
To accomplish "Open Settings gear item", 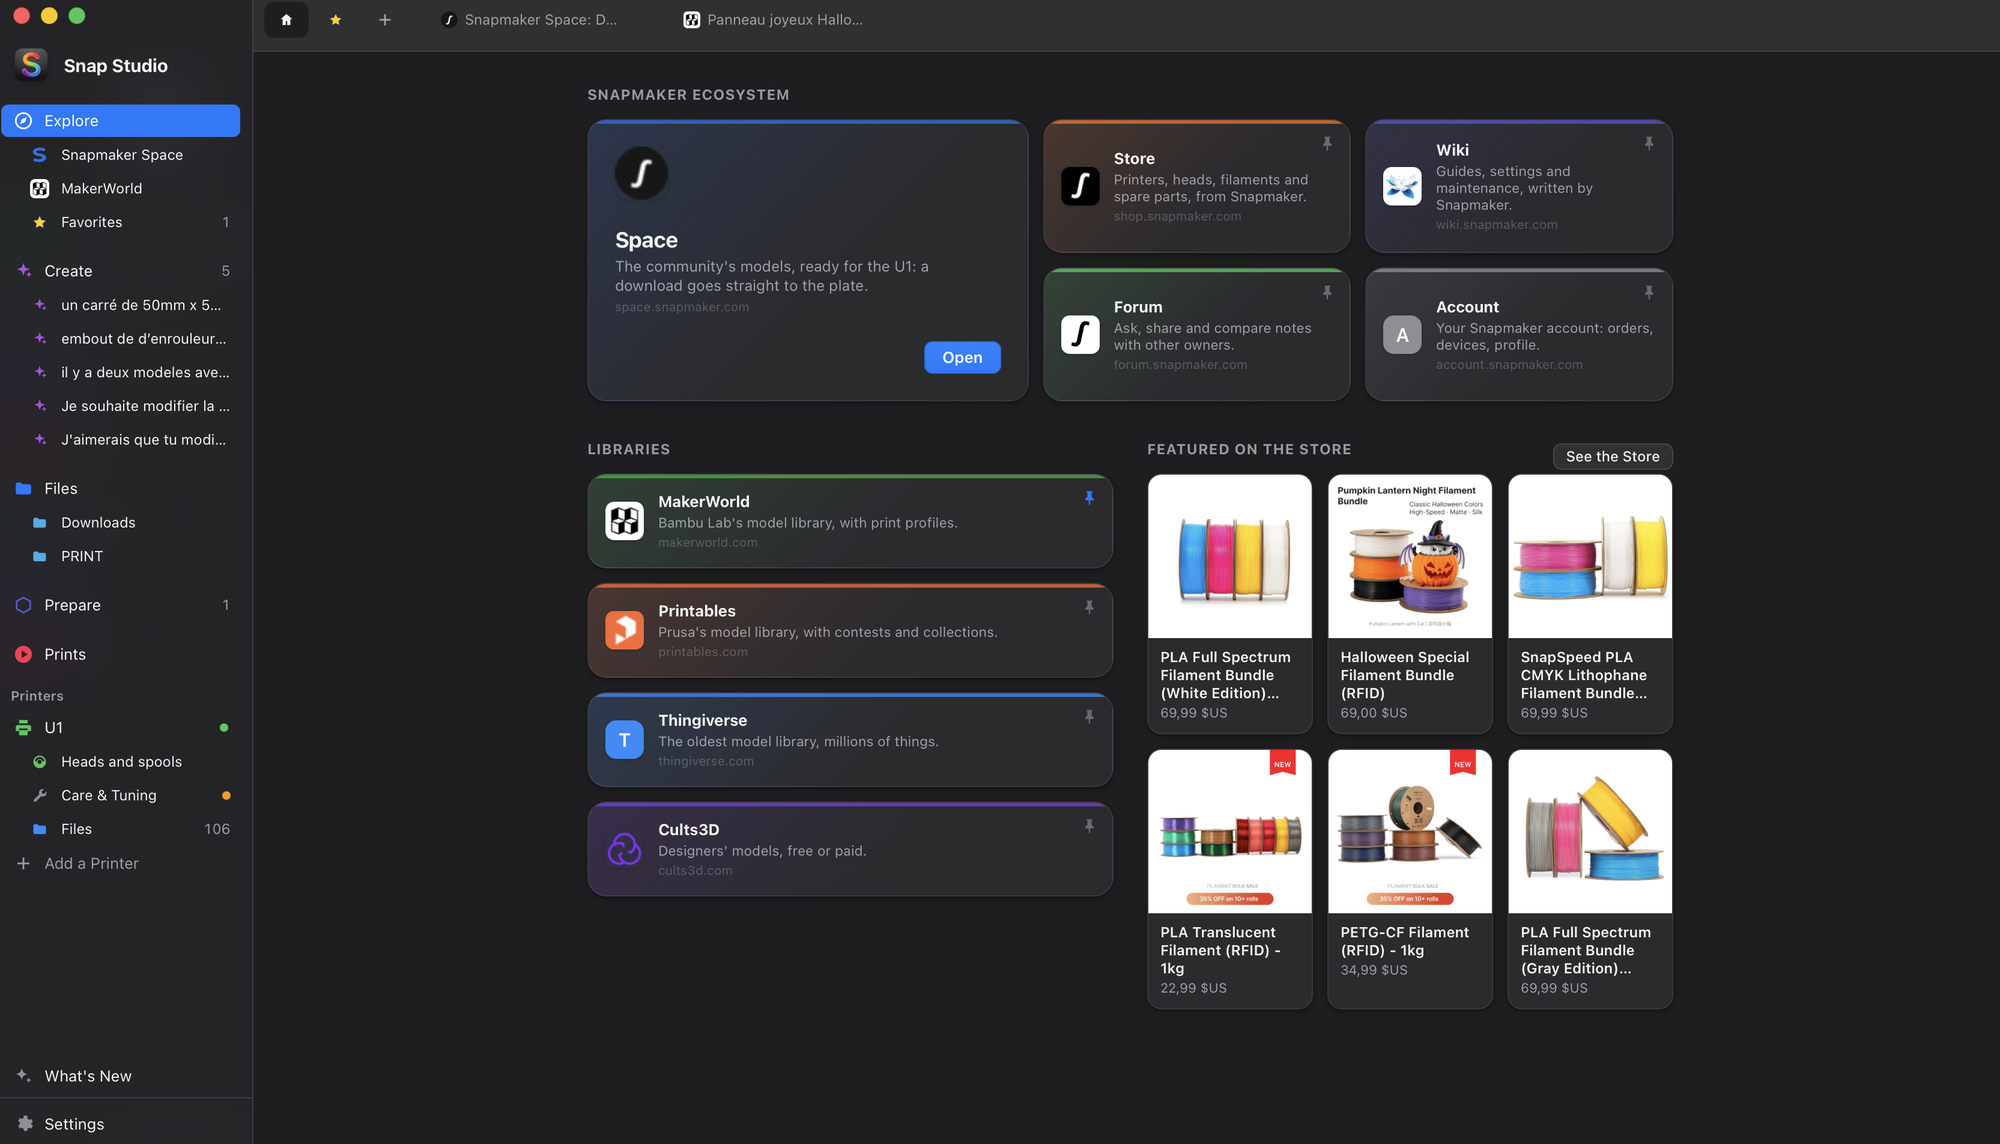I will (121, 1124).
